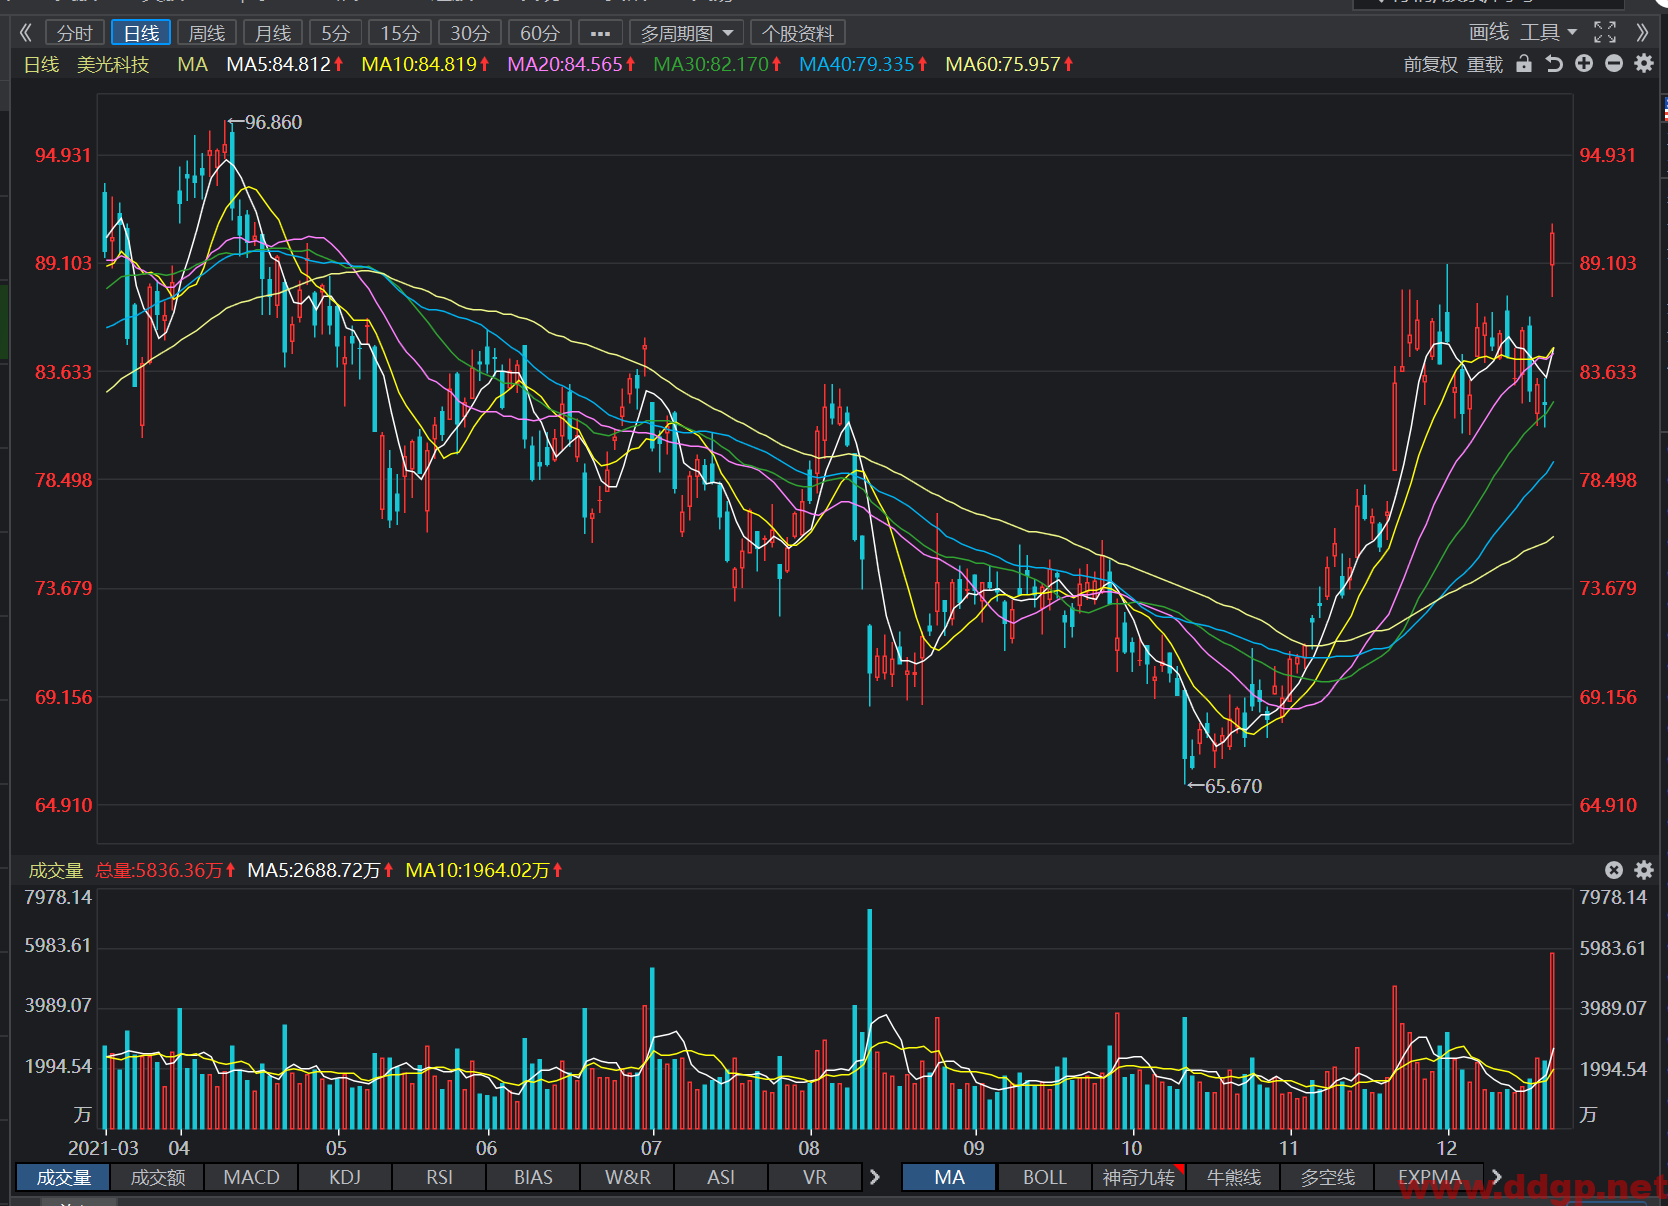
Task: Zoom in chart with plus icon
Action: [x=1584, y=64]
